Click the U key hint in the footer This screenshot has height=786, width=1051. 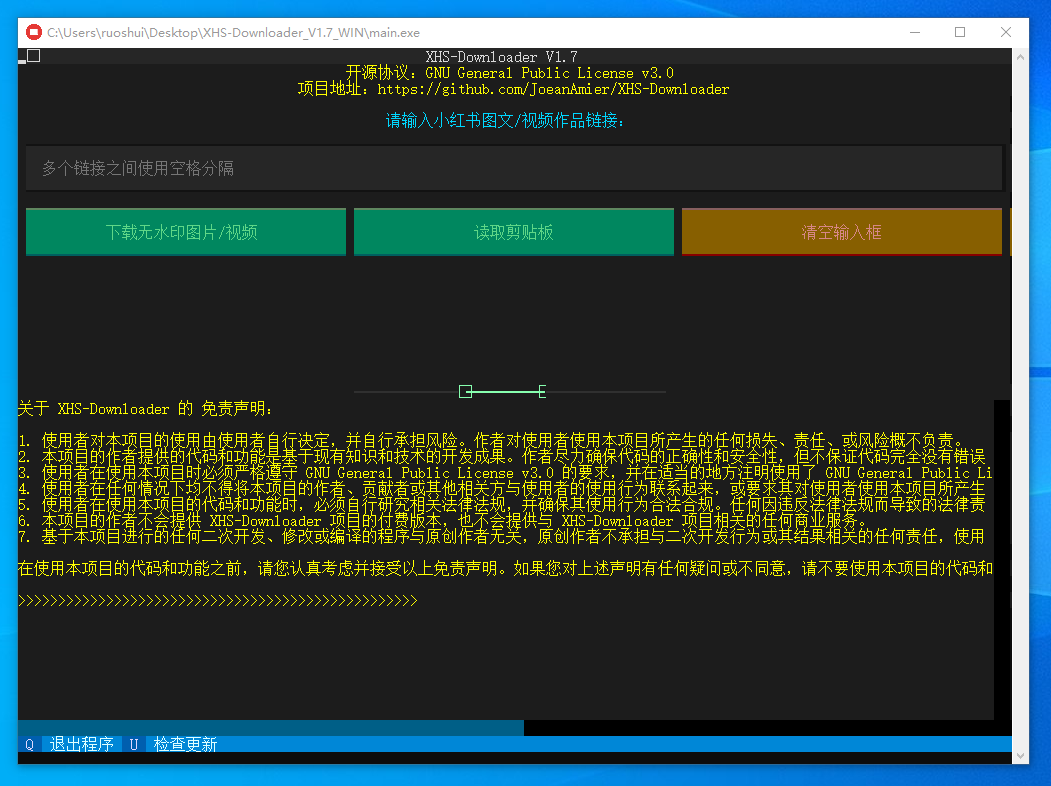tap(134, 744)
